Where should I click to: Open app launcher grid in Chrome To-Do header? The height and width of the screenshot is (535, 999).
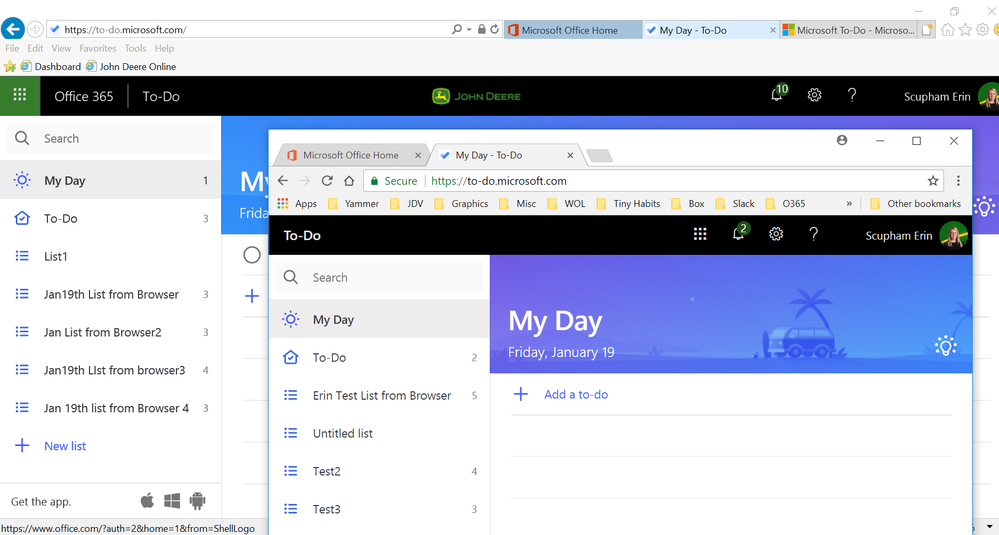coord(700,234)
